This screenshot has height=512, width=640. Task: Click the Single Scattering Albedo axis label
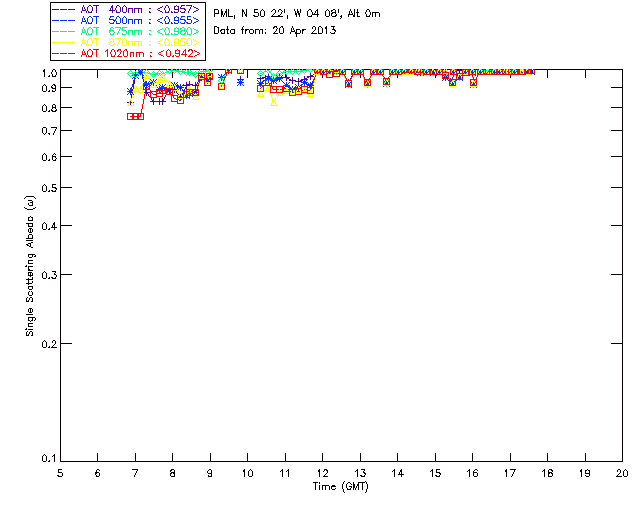pos(30,266)
